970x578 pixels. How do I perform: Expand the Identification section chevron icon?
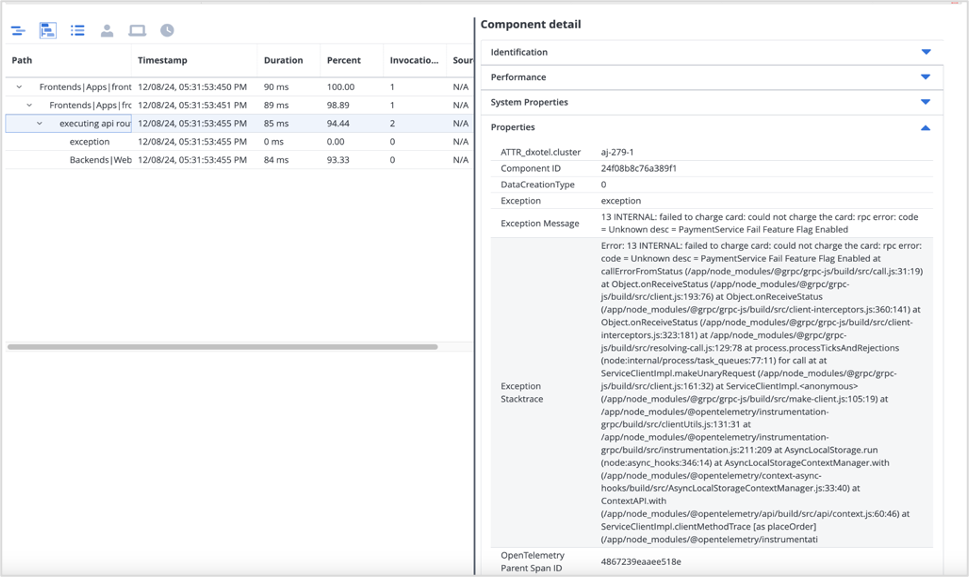925,53
